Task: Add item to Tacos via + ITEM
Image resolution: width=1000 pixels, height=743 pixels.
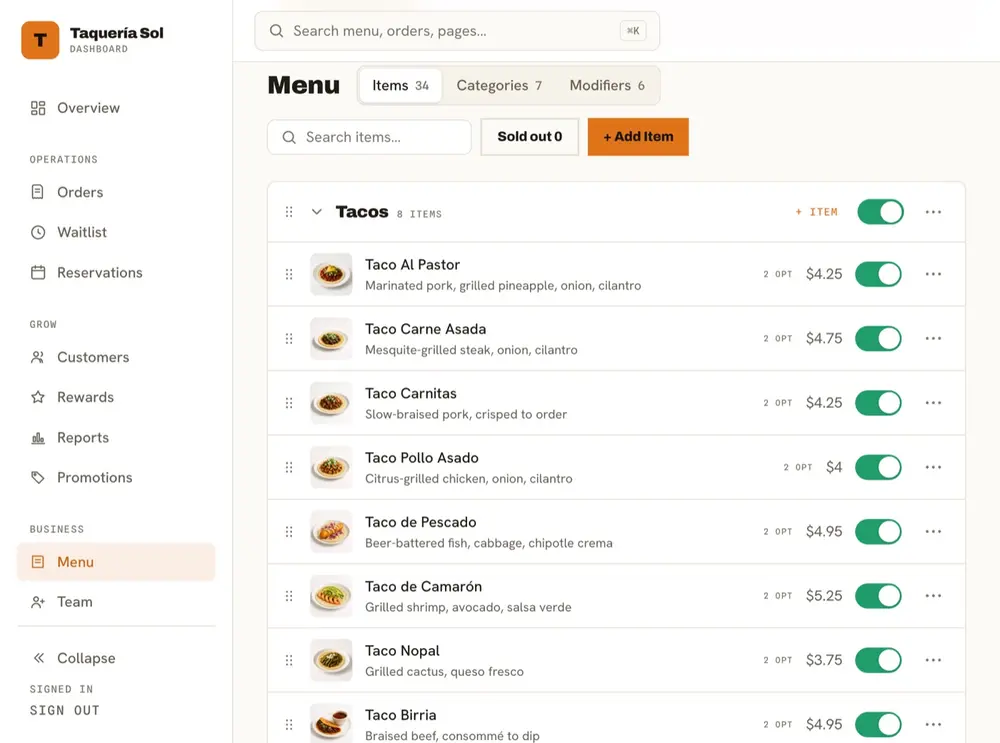Action: [x=816, y=212]
